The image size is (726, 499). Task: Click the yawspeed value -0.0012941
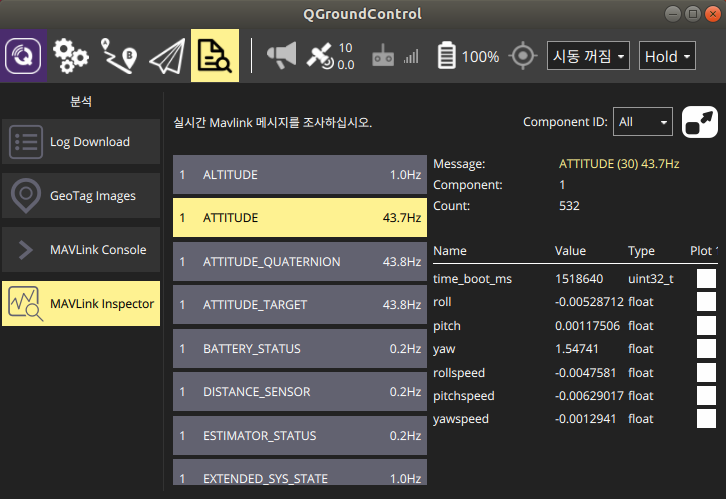[x=586, y=419]
